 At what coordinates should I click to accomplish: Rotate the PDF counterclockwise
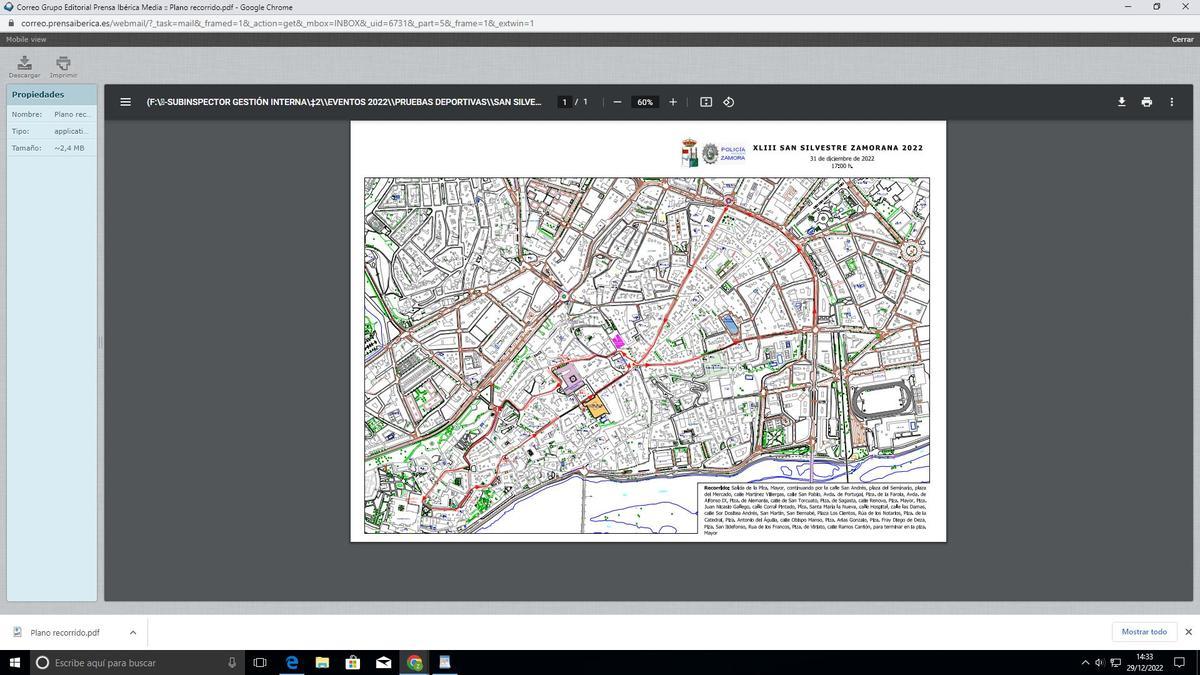[729, 102]
